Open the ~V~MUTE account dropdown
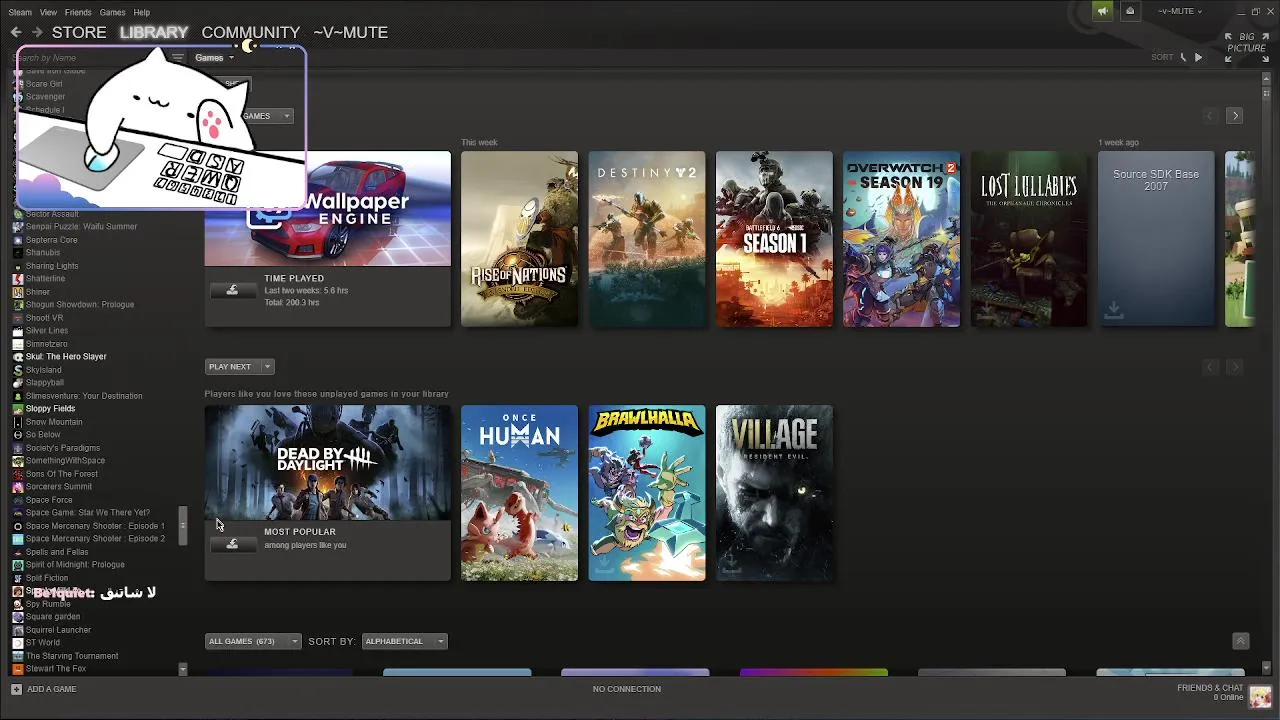 tap(1180, 11)
